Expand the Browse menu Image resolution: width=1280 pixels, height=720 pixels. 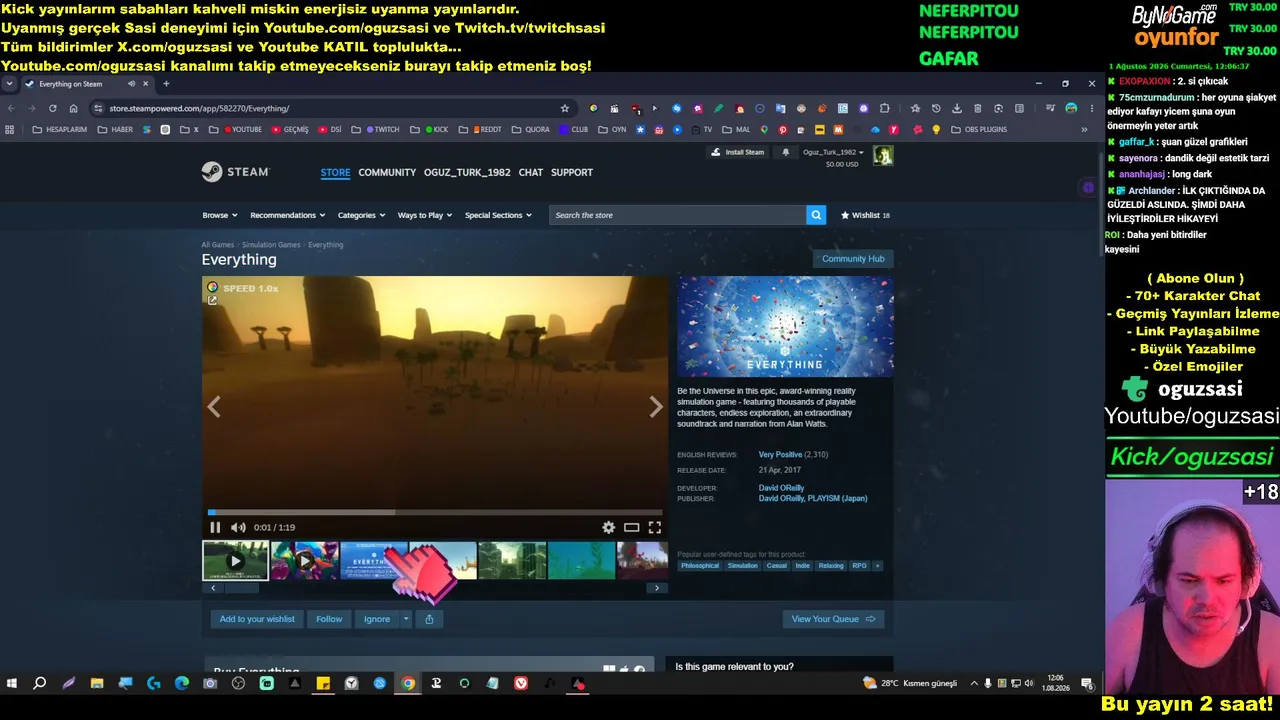coord(220,215)
